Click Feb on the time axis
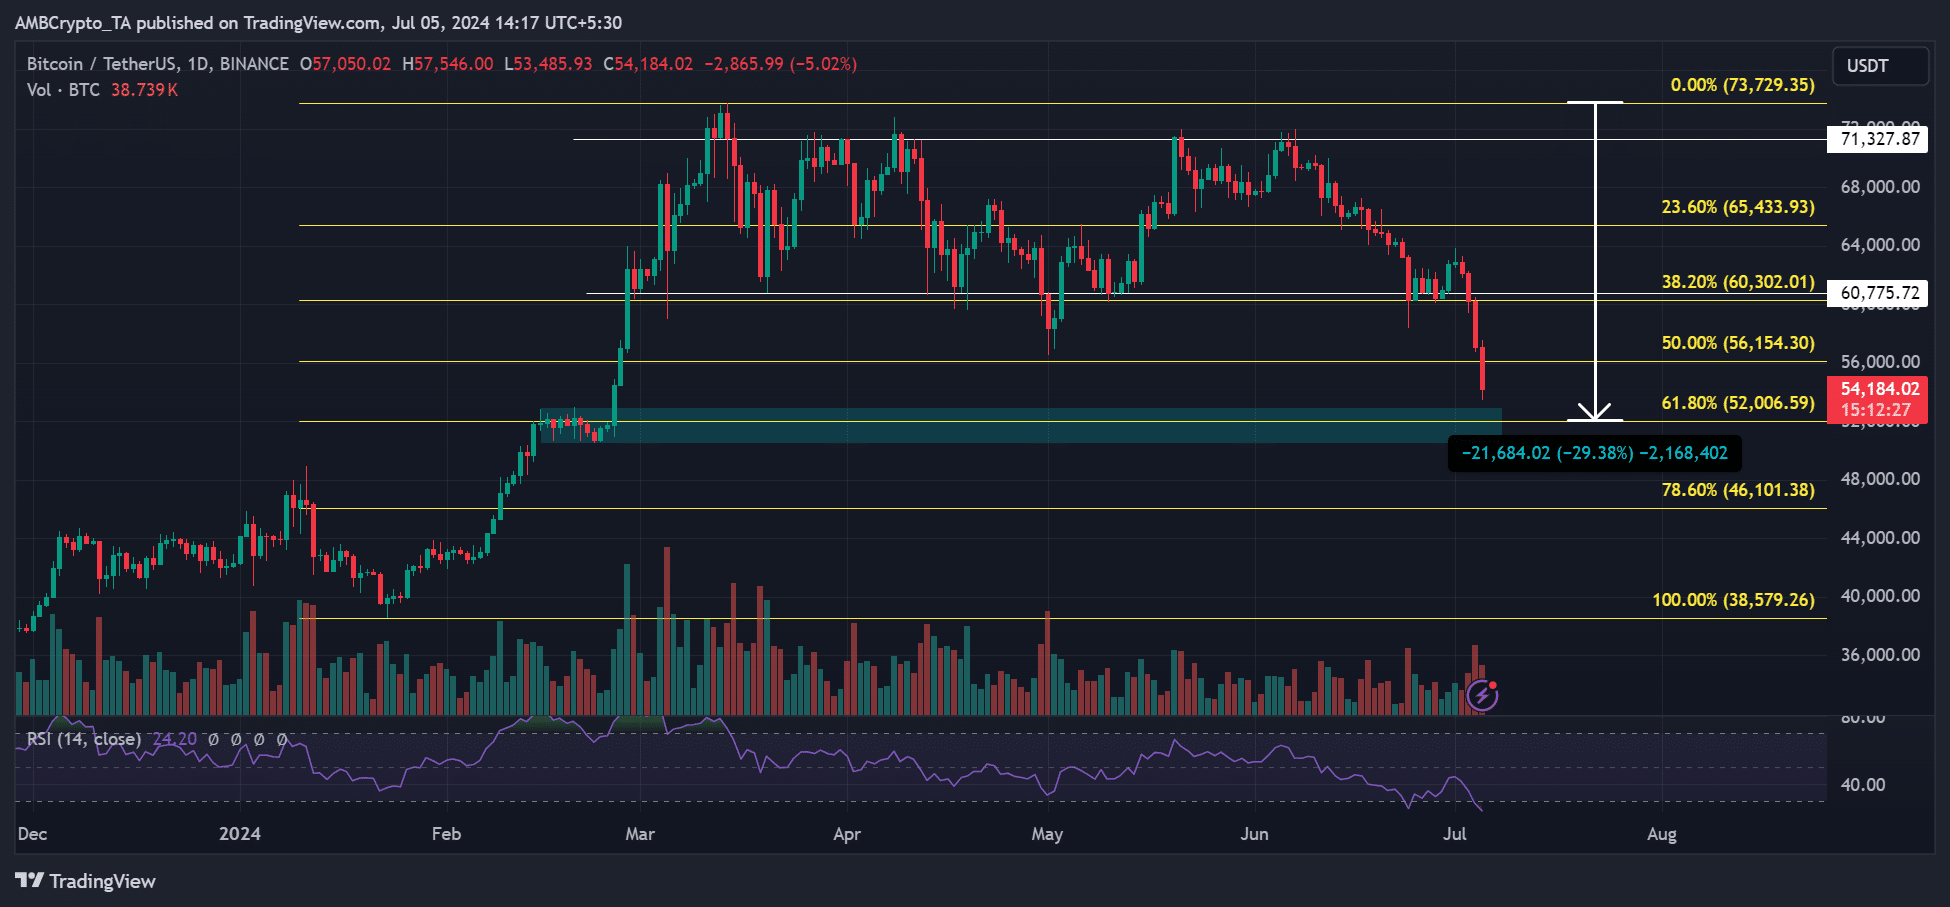Screen dimensions: 1950x907 point(446,834)
